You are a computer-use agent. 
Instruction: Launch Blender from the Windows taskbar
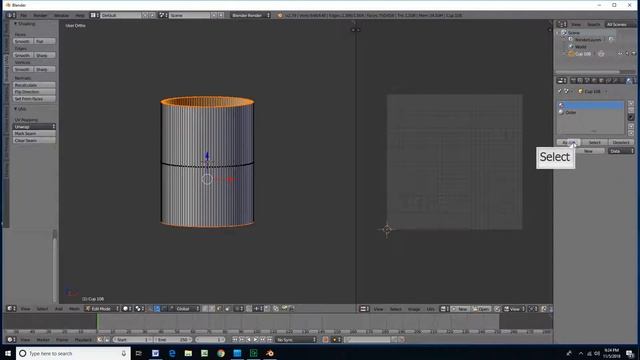point(270,353)
